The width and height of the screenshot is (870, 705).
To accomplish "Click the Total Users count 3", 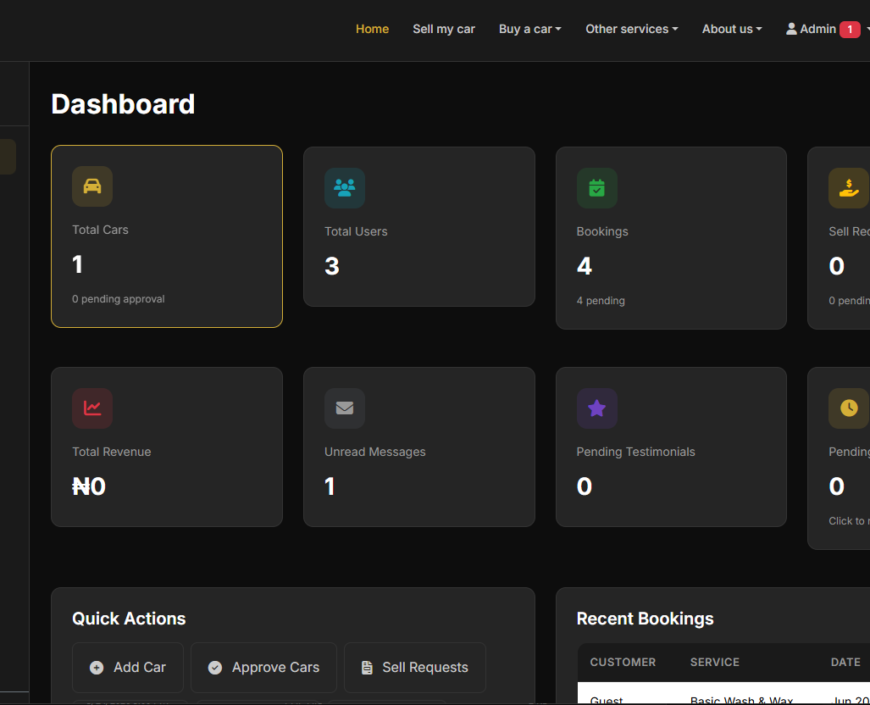I will coord(332,266).
